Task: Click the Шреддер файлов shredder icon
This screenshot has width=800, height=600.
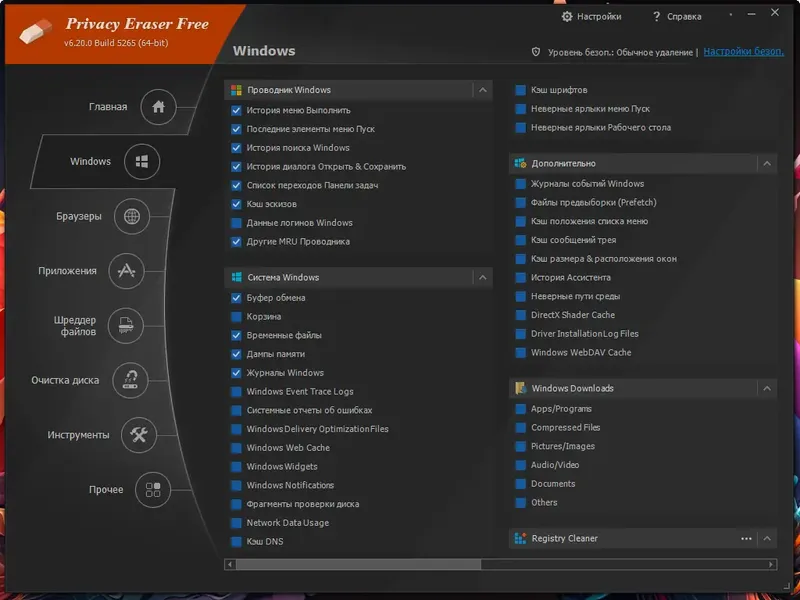Action: (126, 325)
